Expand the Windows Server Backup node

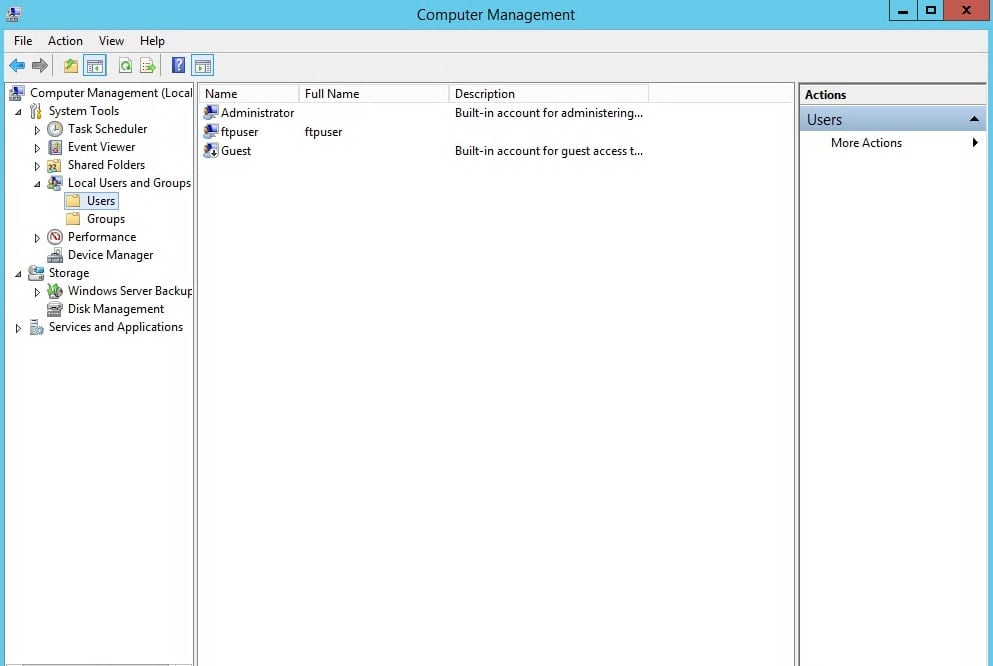pyautogui.click(x=37, y=292)
